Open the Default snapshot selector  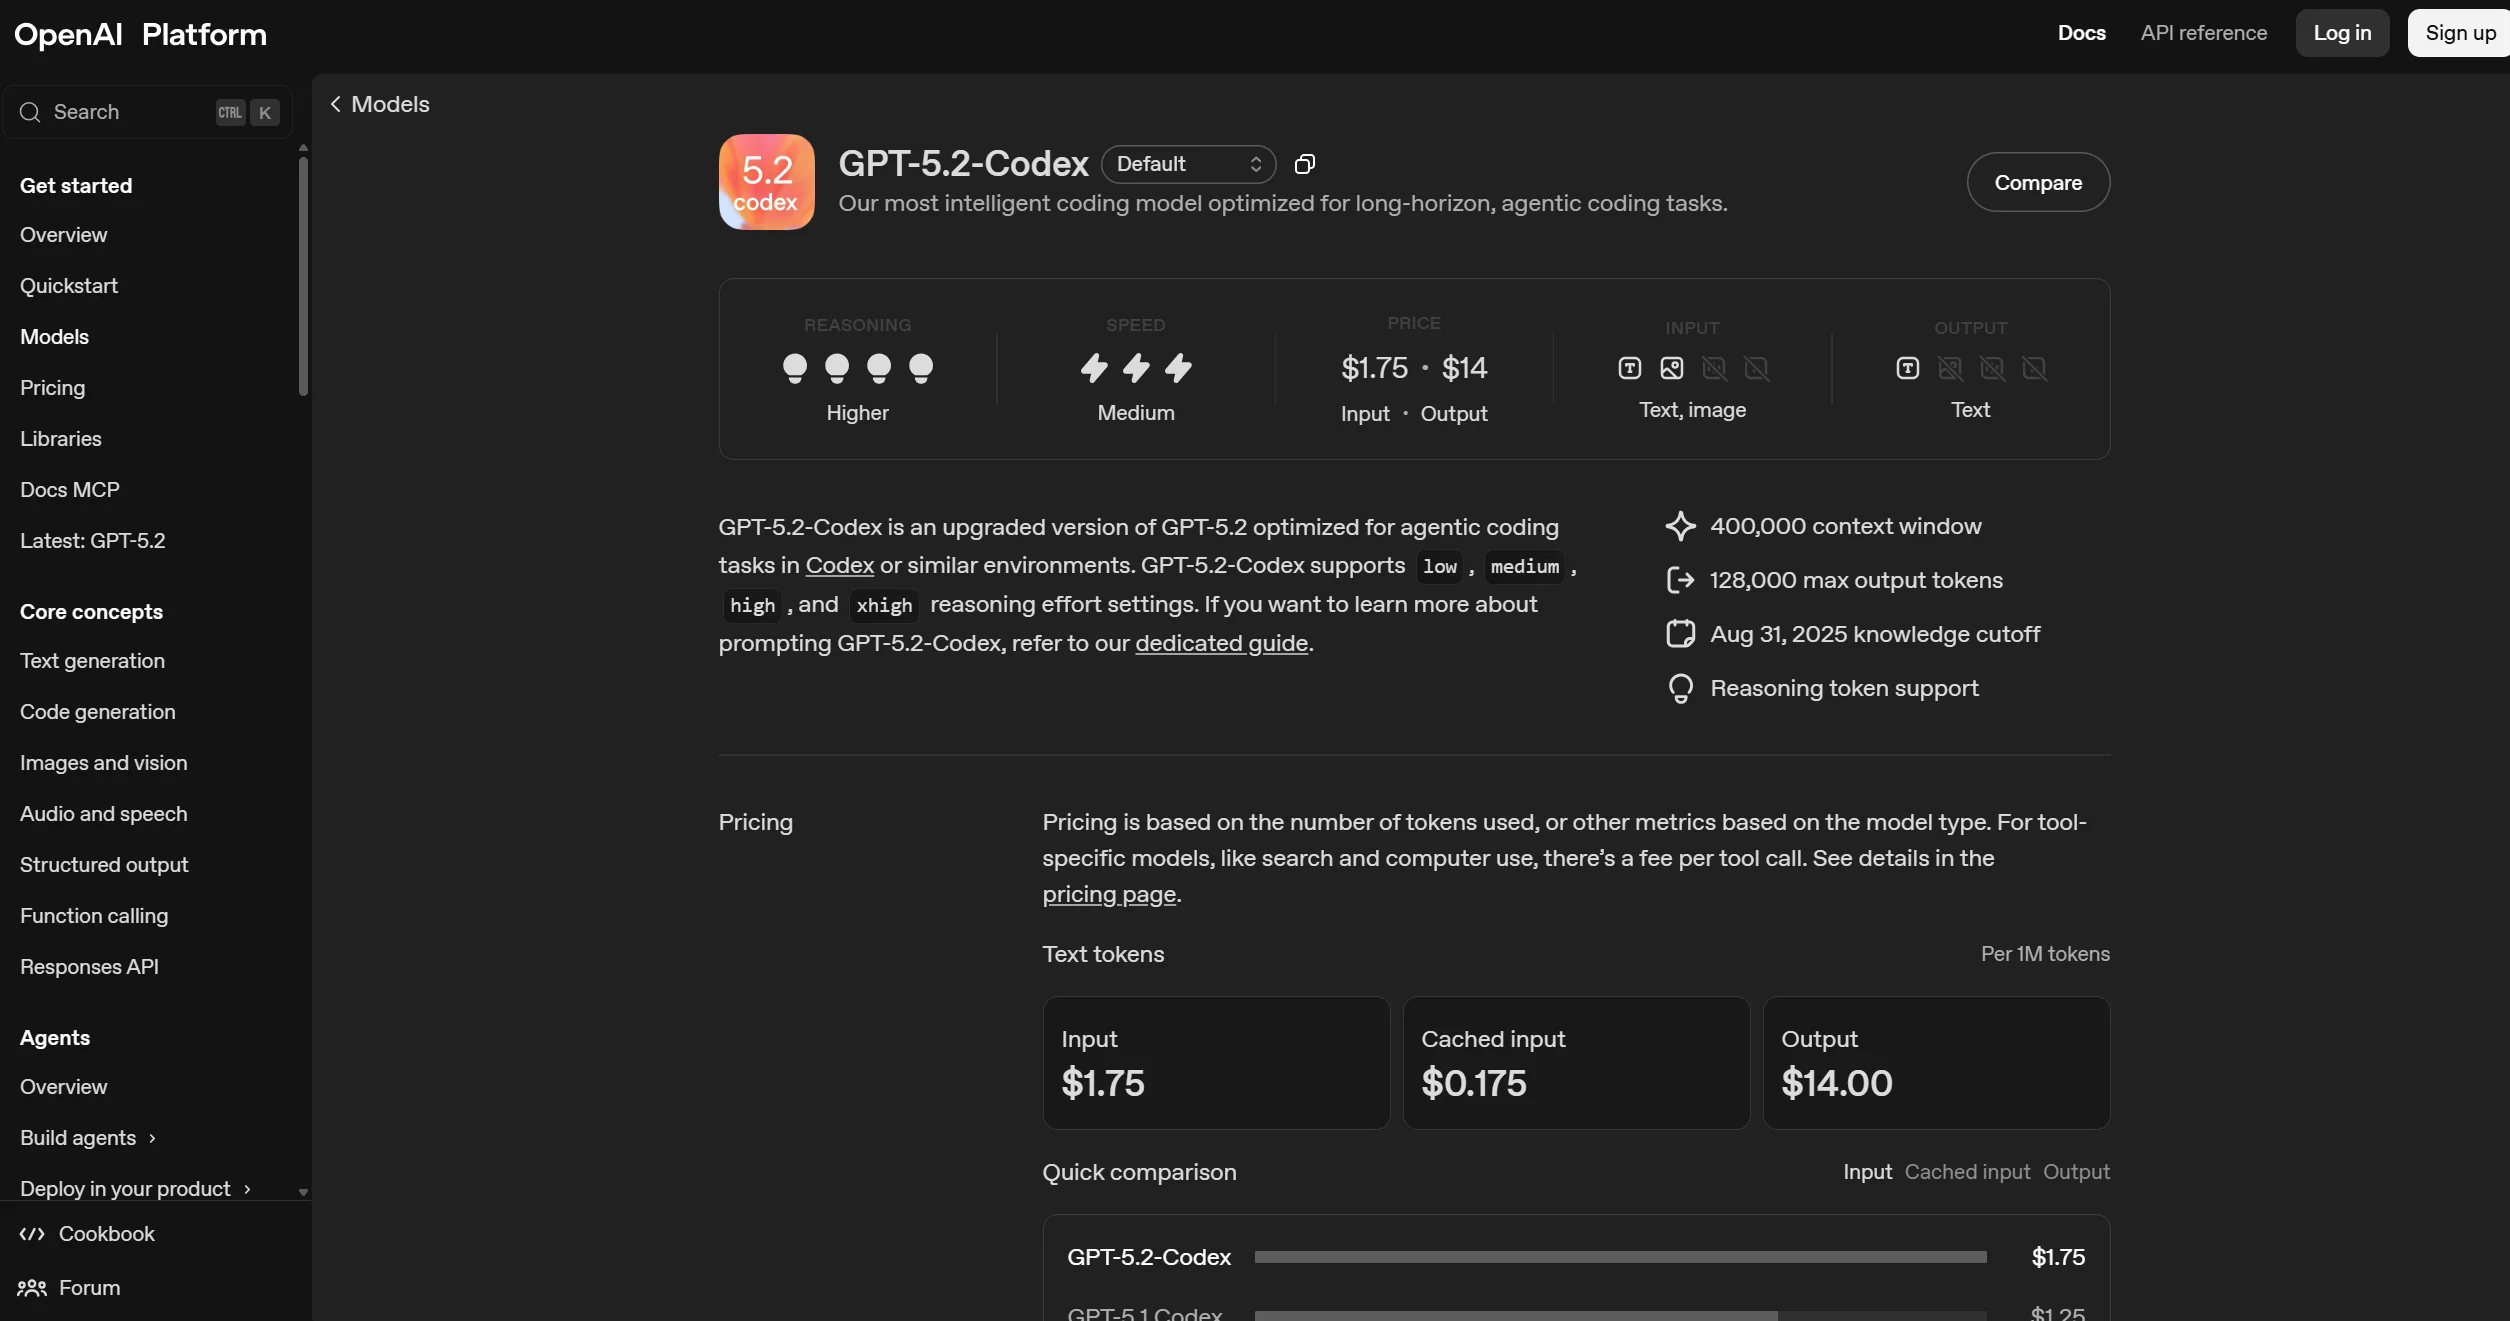(x=1187, y=163)
